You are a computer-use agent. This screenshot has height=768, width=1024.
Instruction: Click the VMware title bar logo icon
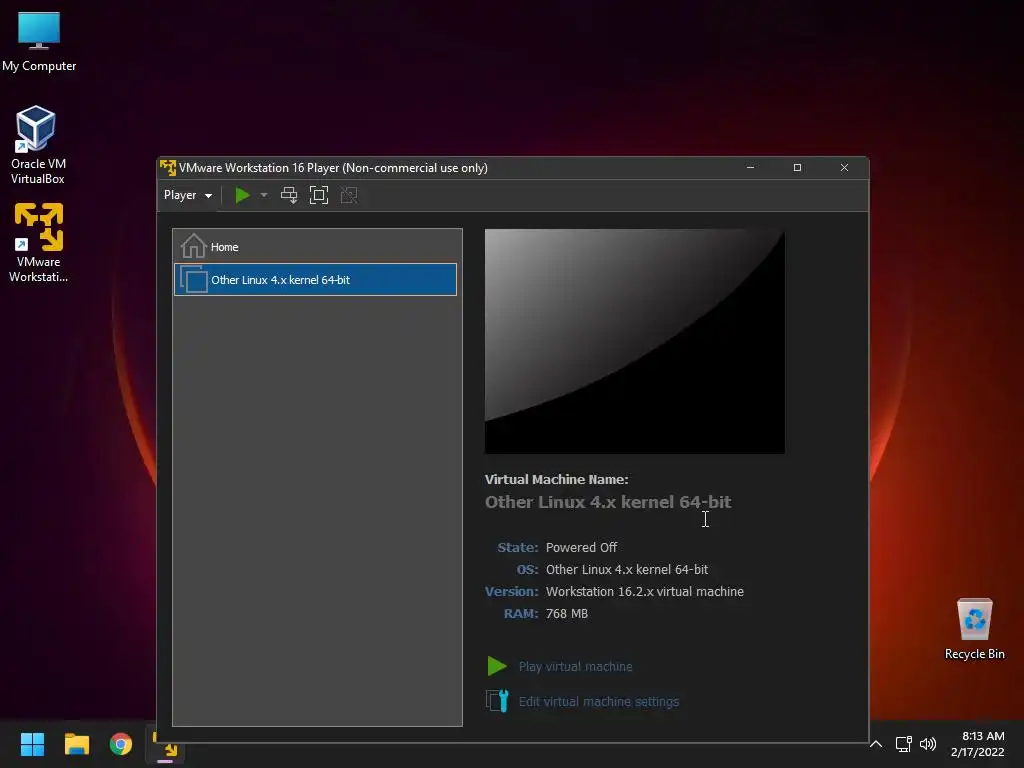coord(168,168)
